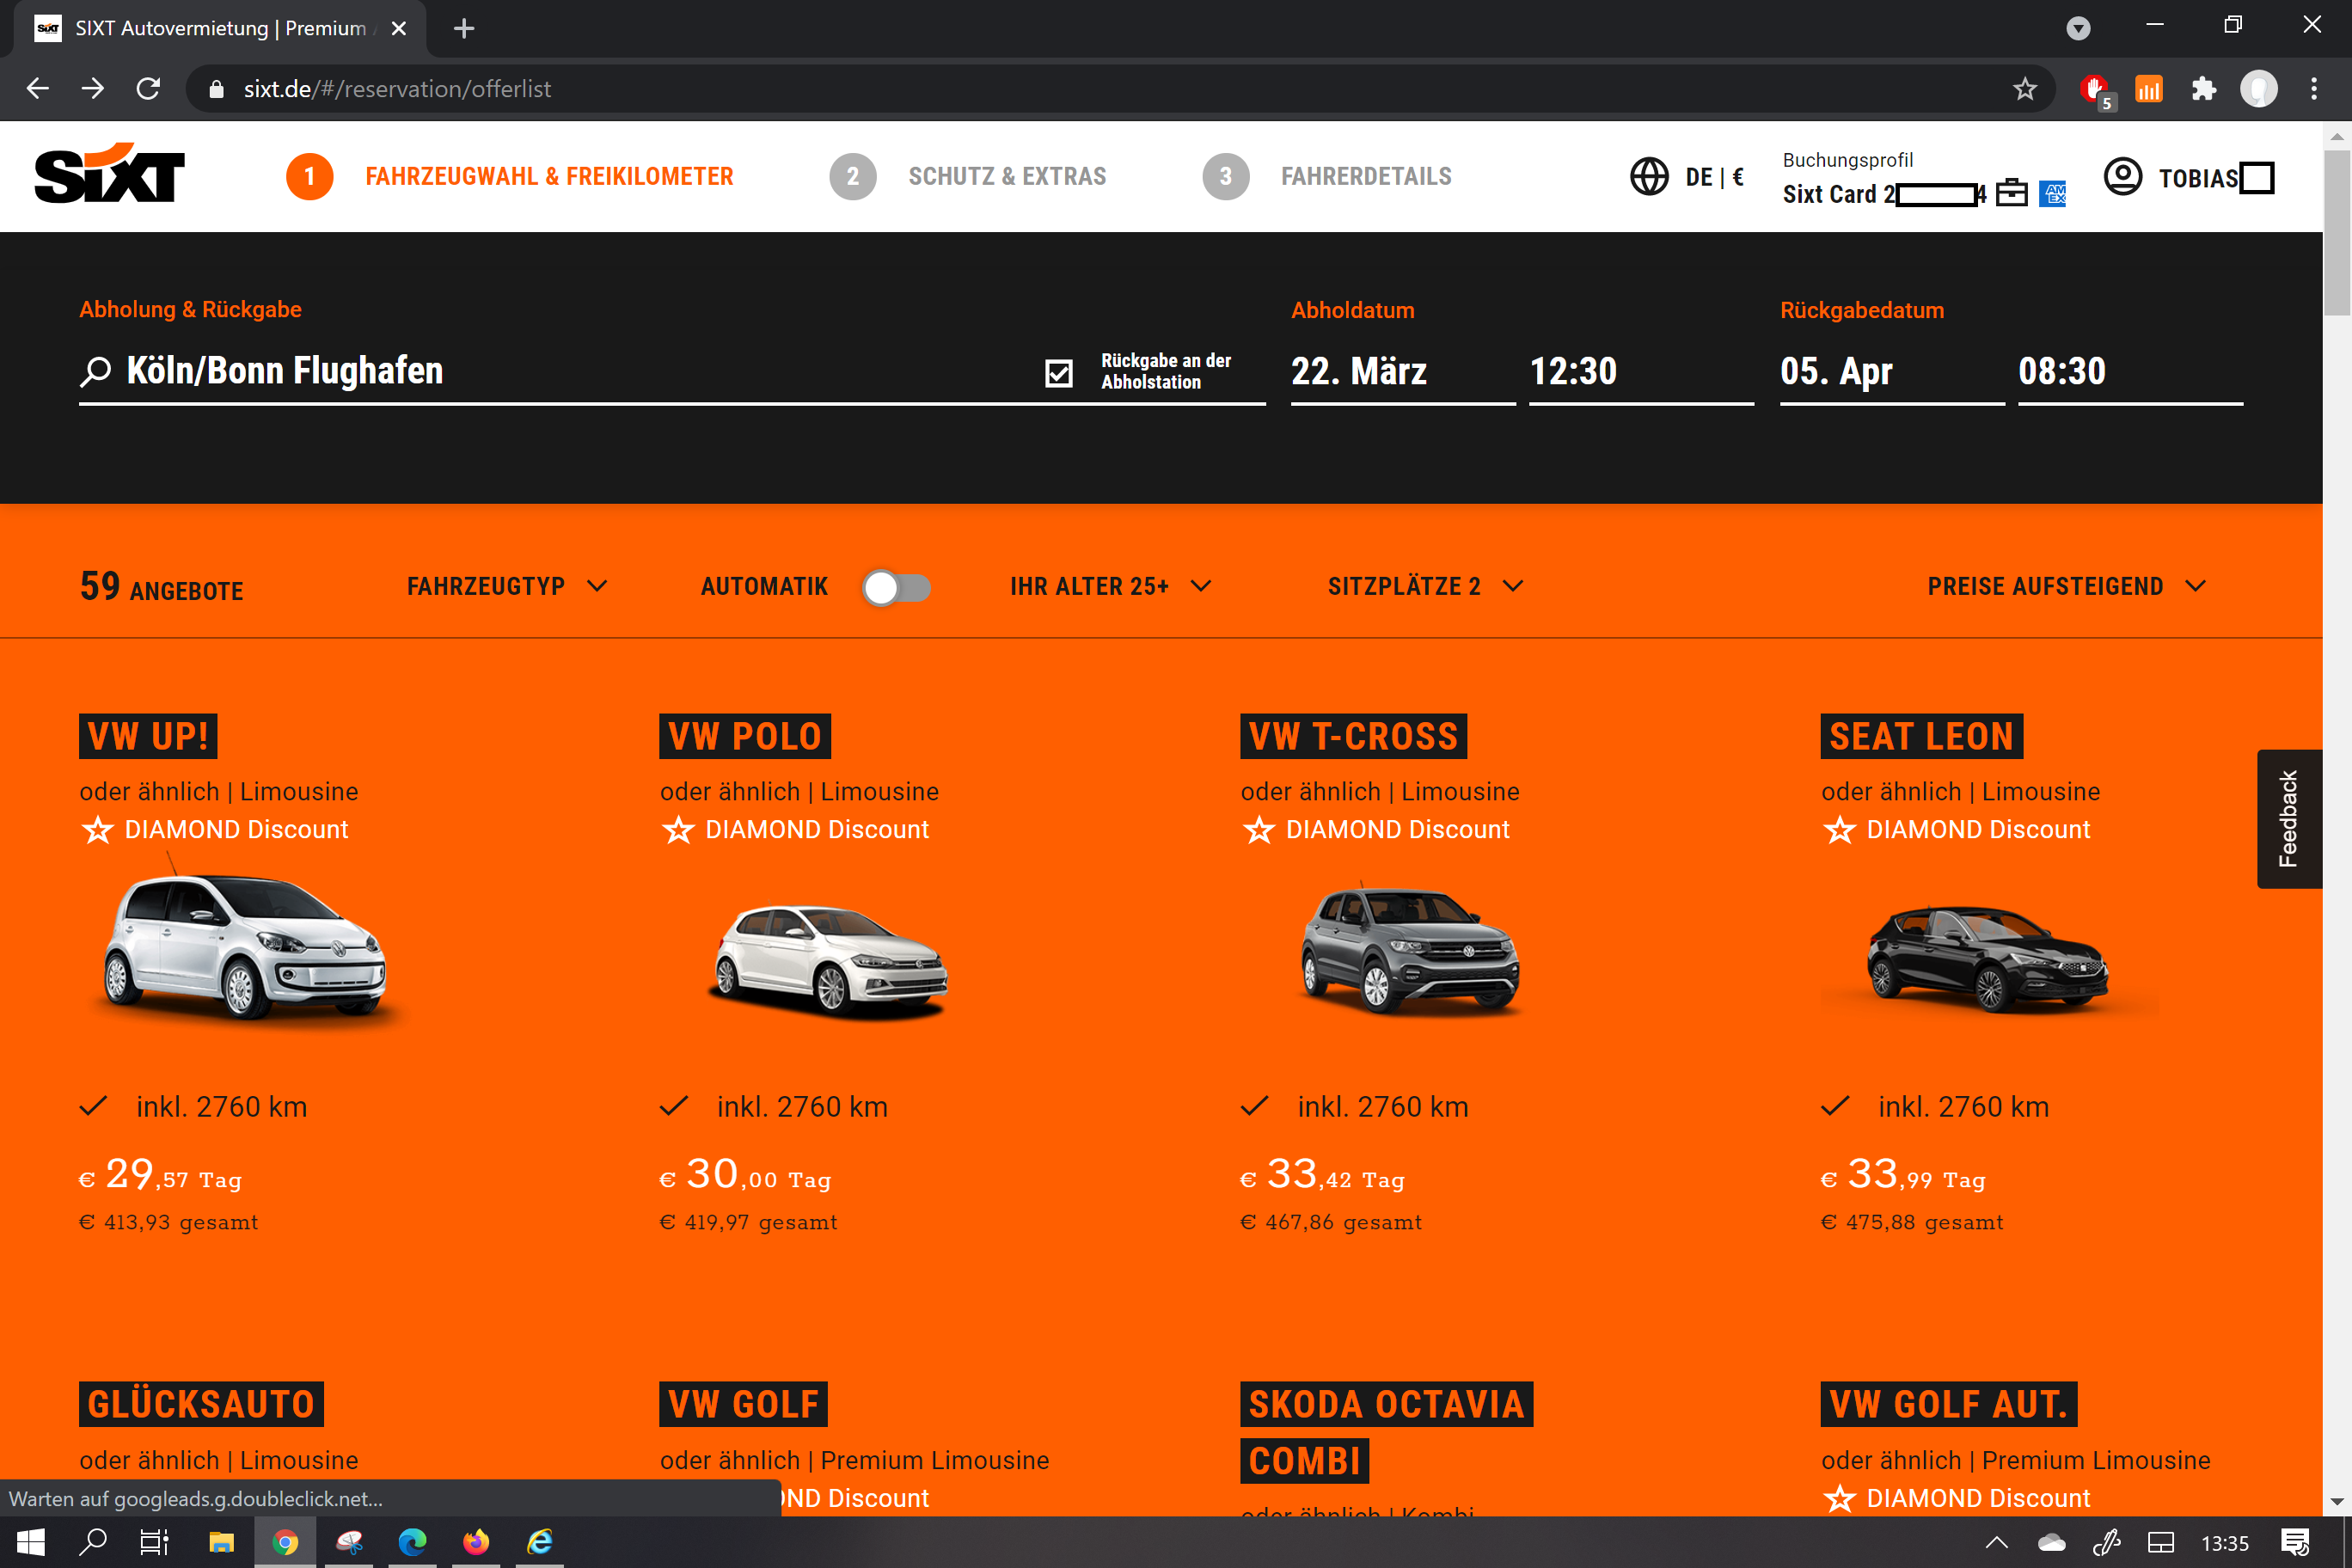Viewport: 2352px width, 1568px height.
Task: Select the SEAT LEON offer title
Action: tap(1922, 737)
